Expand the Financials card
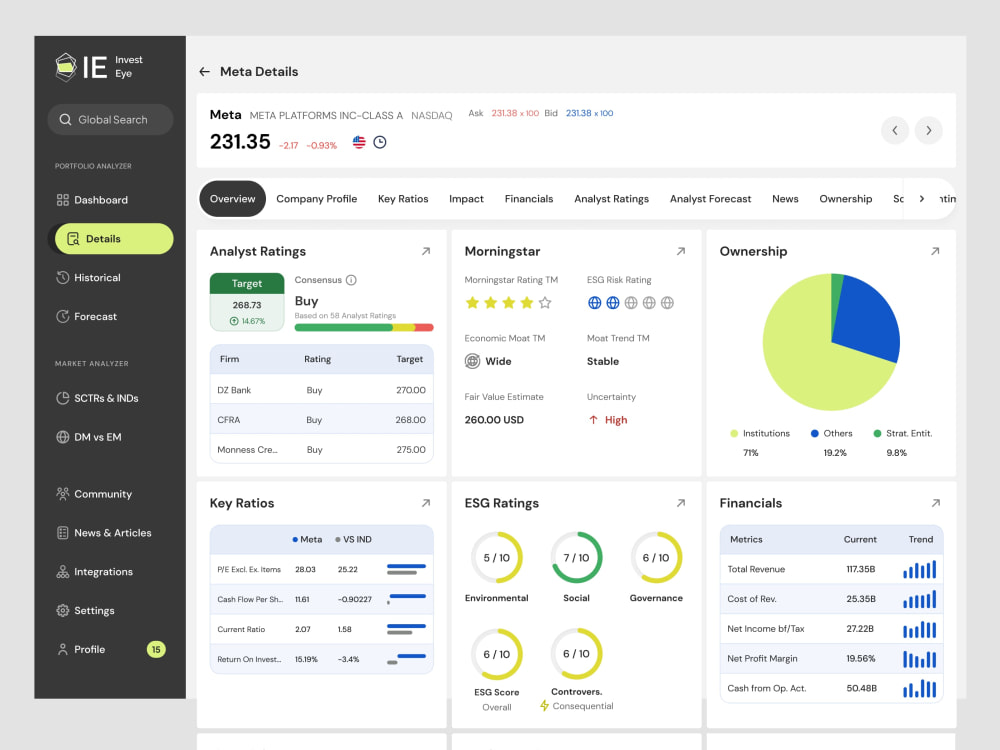The image size is (1000, 750). point(936,503)
